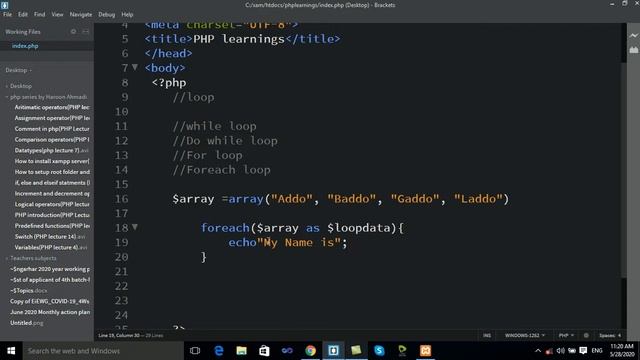Open June 2020 Monthly action plan file

50,312
